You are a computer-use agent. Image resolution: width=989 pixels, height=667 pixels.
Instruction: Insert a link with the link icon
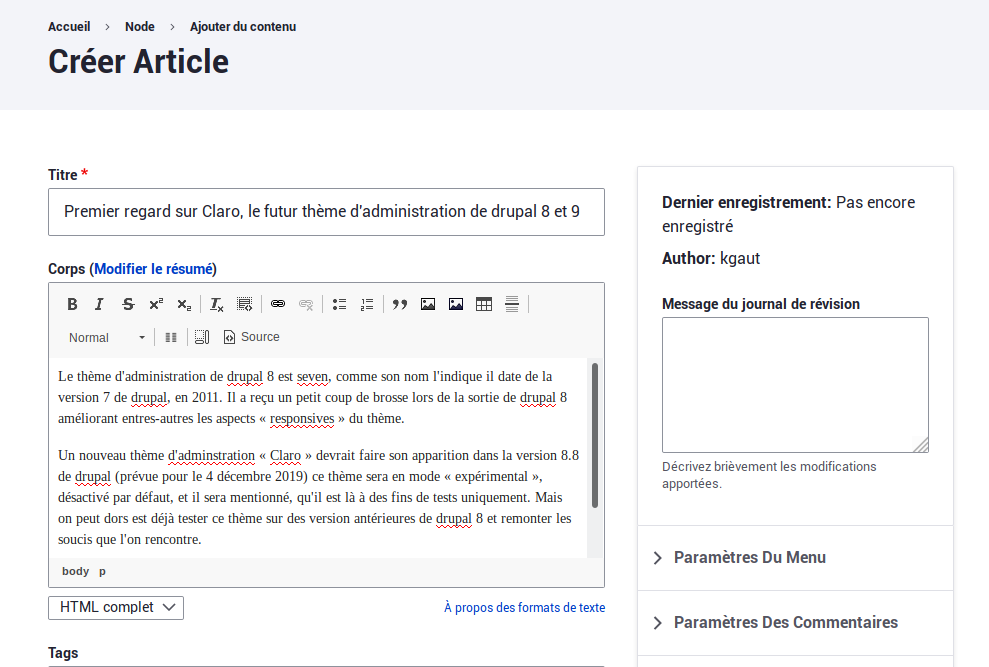tap(278, 305)
